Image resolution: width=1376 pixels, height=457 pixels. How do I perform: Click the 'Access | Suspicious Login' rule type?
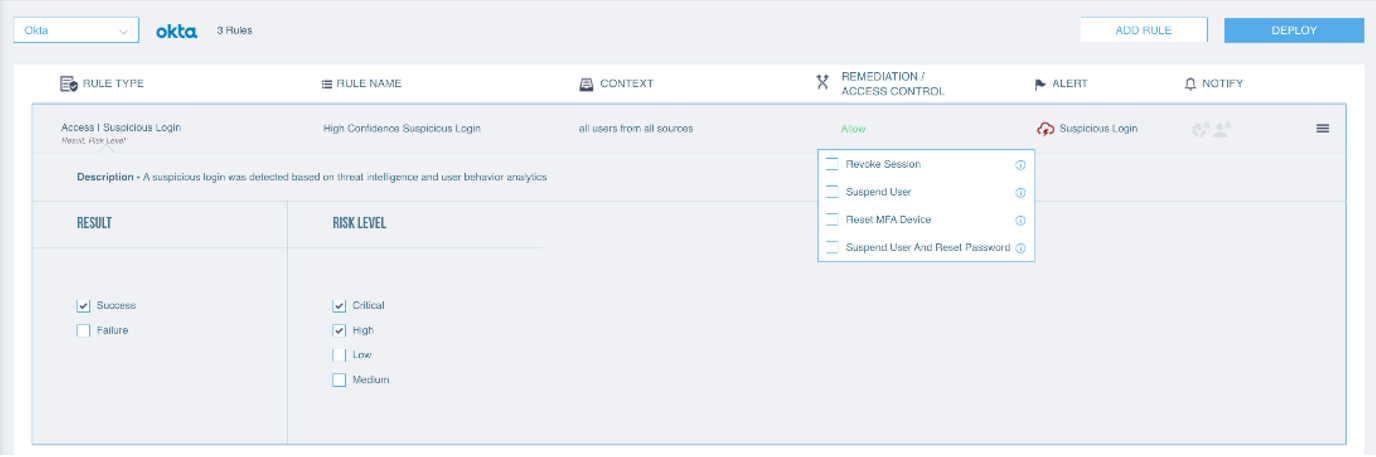(121, 128)
